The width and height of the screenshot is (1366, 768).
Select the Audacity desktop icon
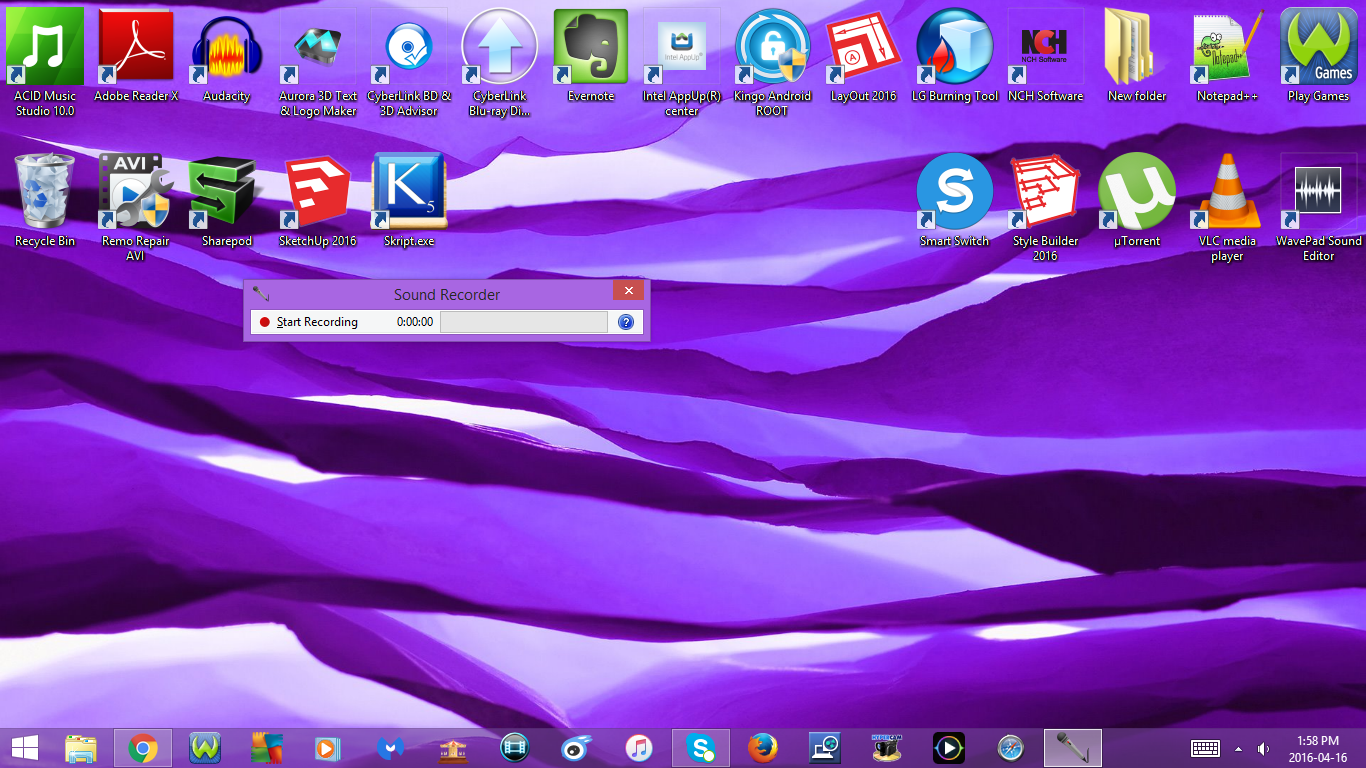pos(227,56)
